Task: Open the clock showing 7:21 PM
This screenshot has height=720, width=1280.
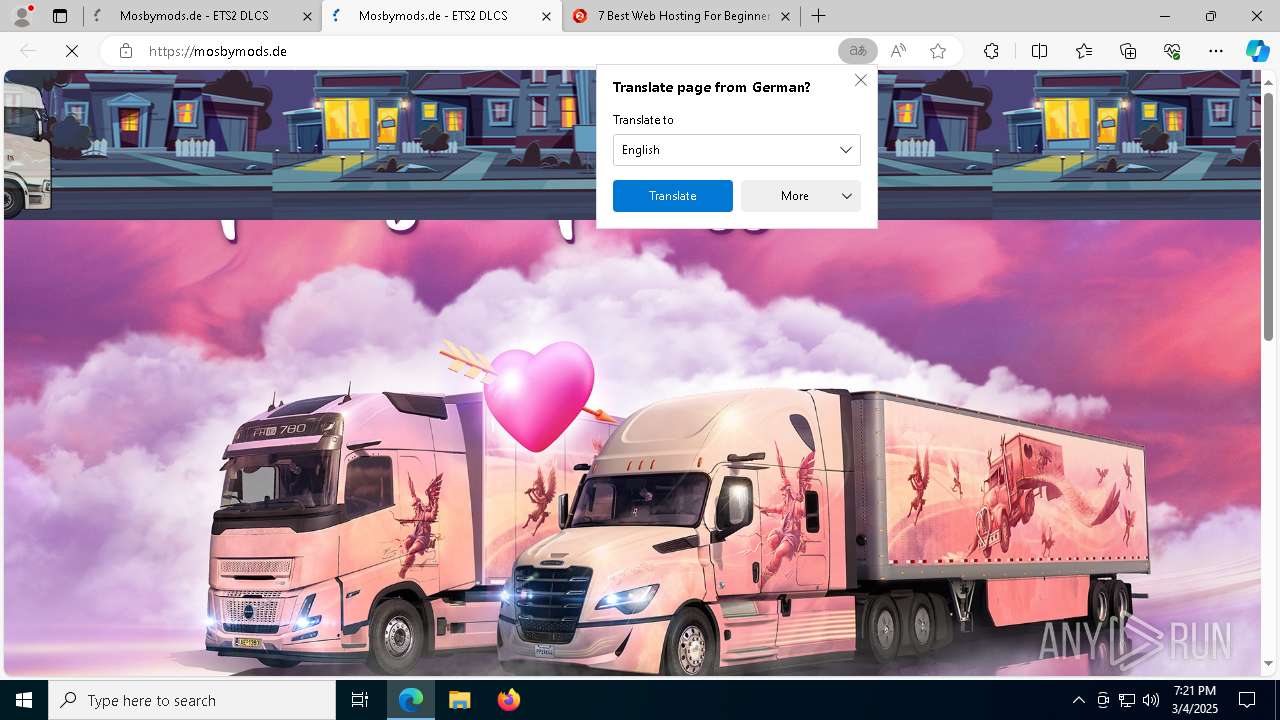Action: (x=1195, y=700)
